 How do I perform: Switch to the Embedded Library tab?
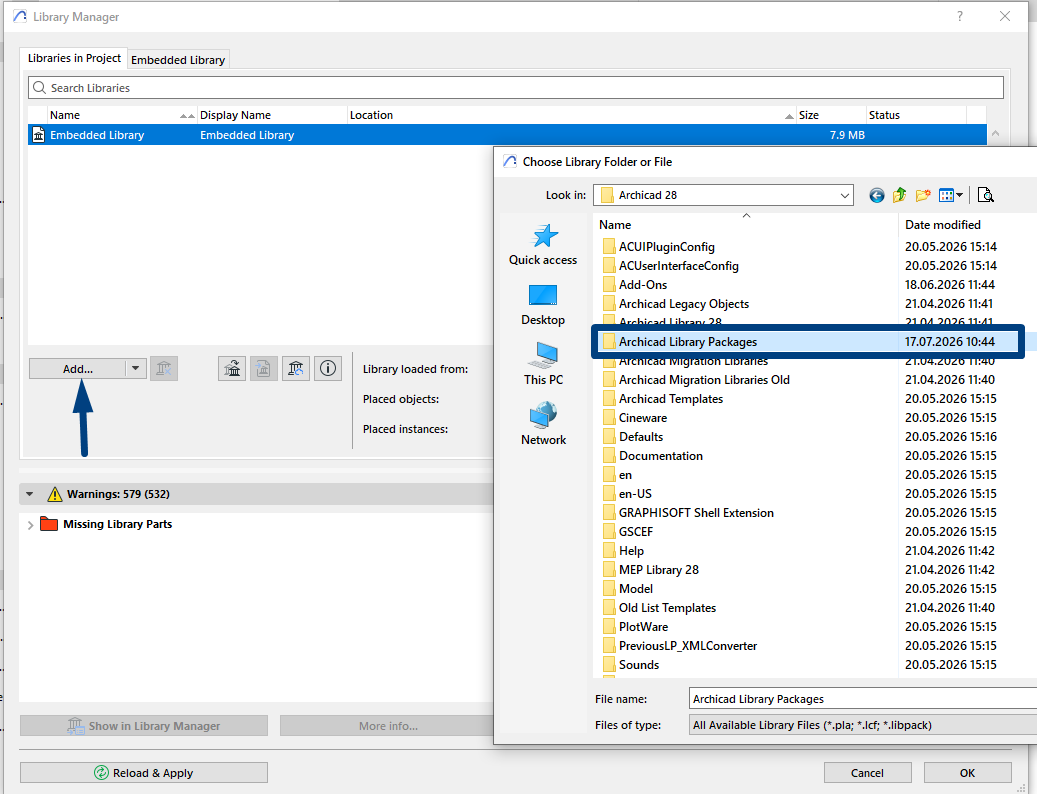click(178, 60)
